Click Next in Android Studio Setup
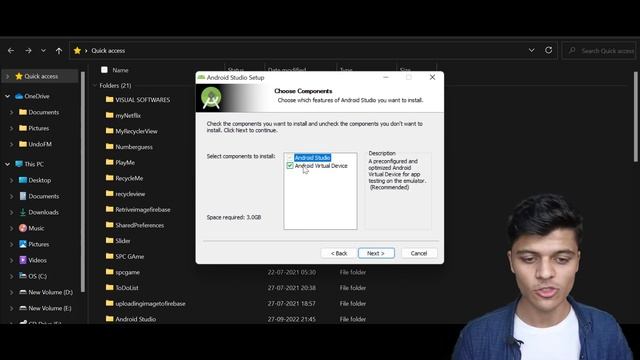Screen dimensions: 640x360 (376, 253)
